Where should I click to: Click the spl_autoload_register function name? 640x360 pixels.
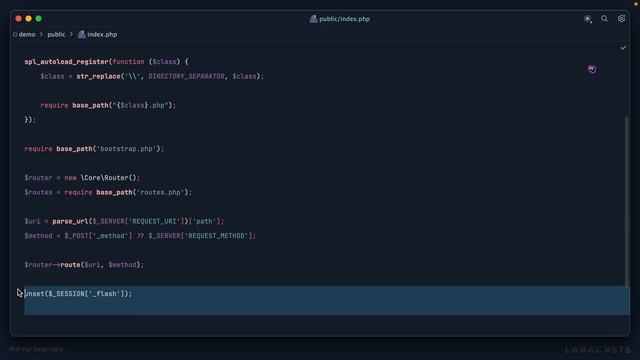pos(66,62)
